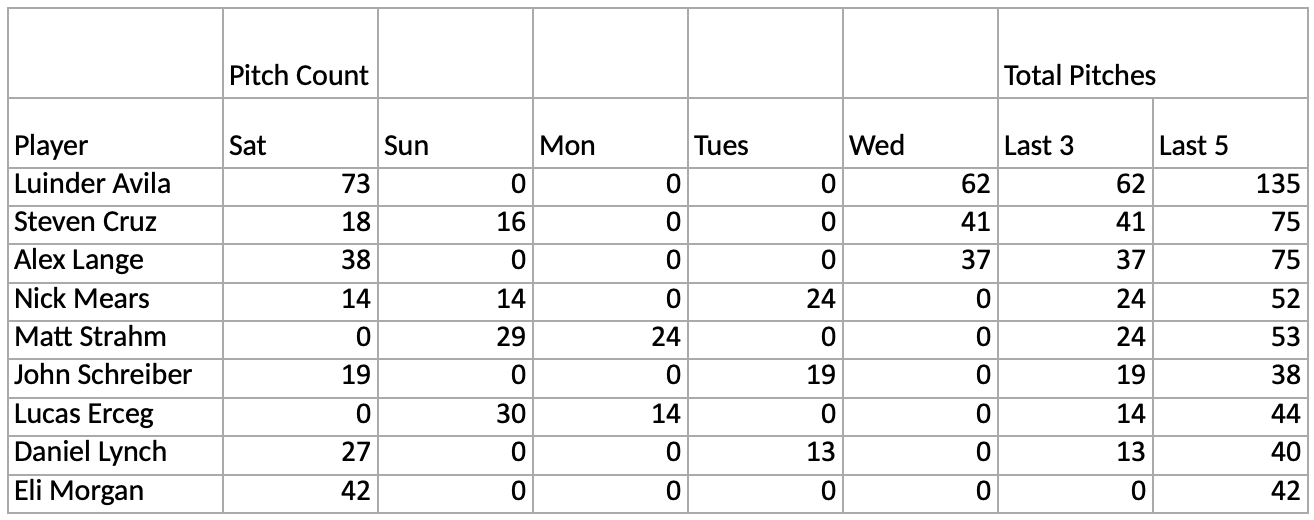Image resolution: width=1314 pixels, height=520 pixels.
Task: Select Lucas Erceg's Sunday pitch count cell
Action: 456,414
